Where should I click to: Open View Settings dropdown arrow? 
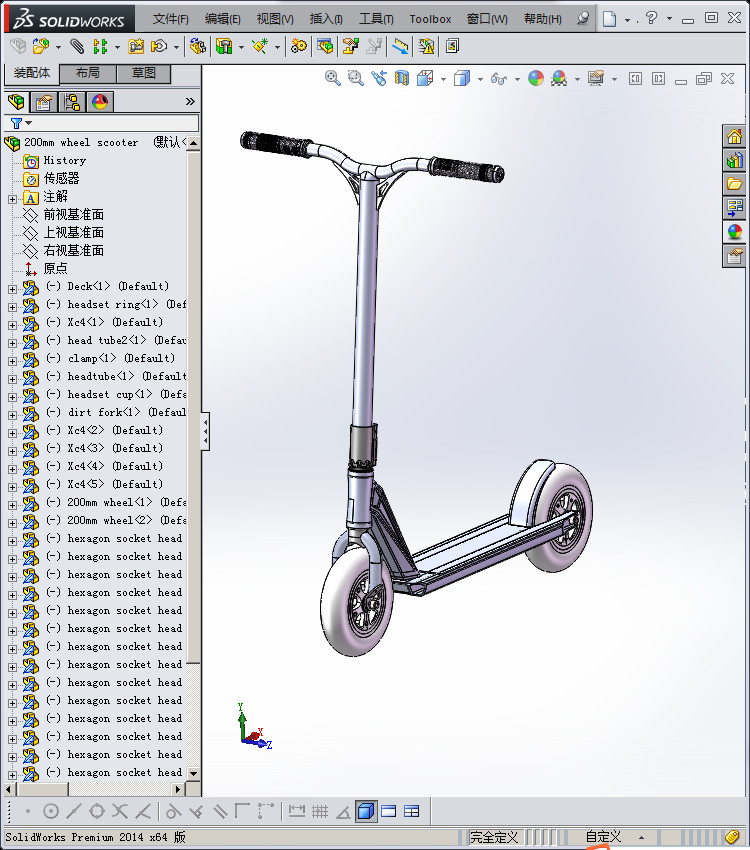614,79
